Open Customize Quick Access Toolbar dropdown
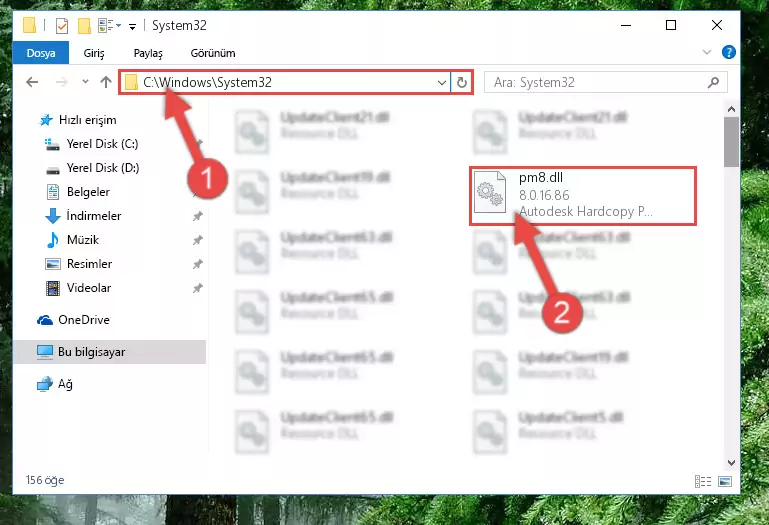This screenshot has width=769, height=525. click(132, 26)
